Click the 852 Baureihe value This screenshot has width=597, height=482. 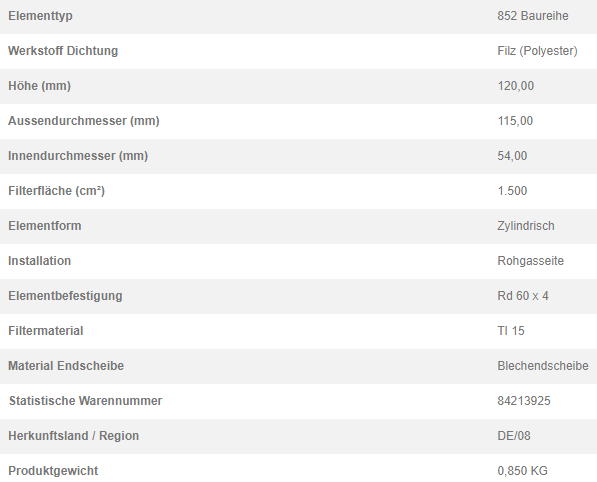coord(533,16)
